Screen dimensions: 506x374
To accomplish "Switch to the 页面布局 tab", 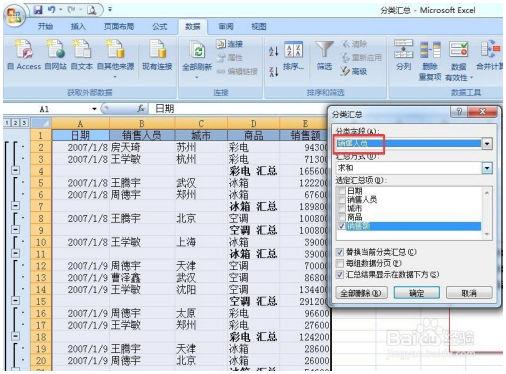I will (119, 26).
